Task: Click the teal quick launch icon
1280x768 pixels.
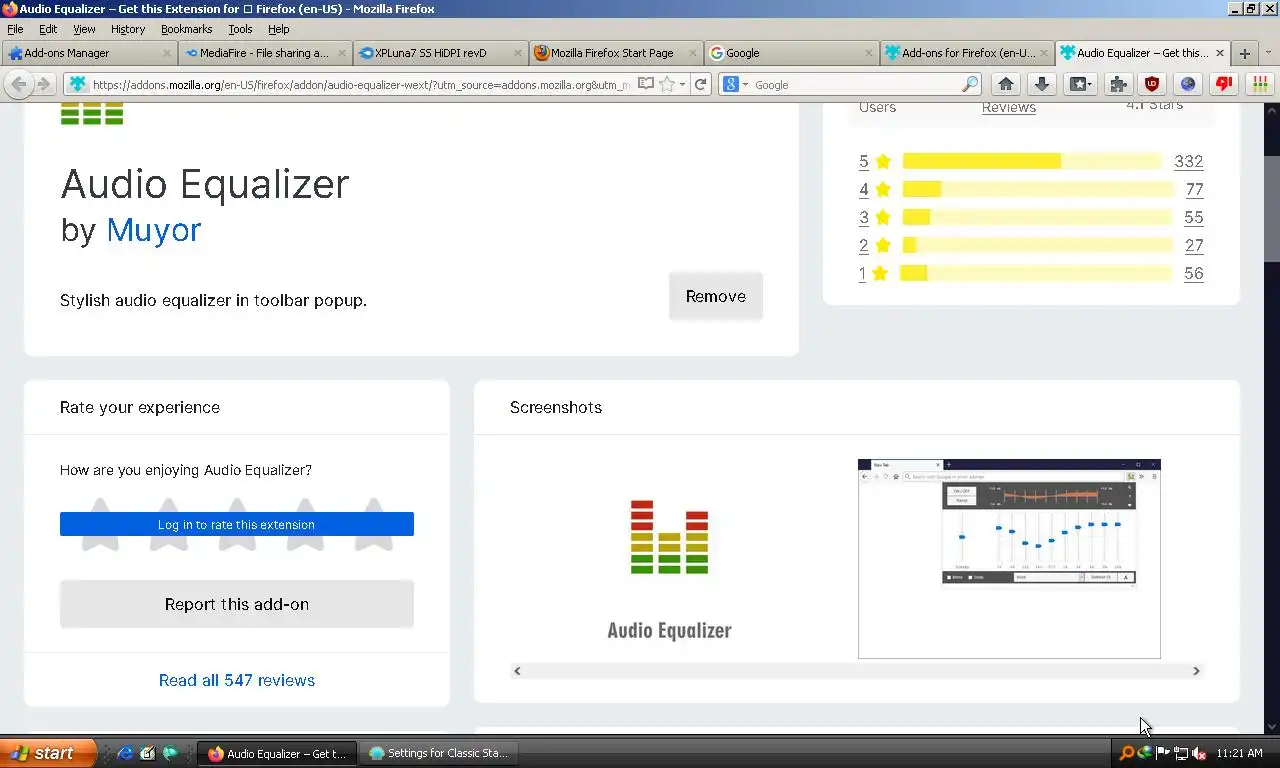Action: pos(170,754)
